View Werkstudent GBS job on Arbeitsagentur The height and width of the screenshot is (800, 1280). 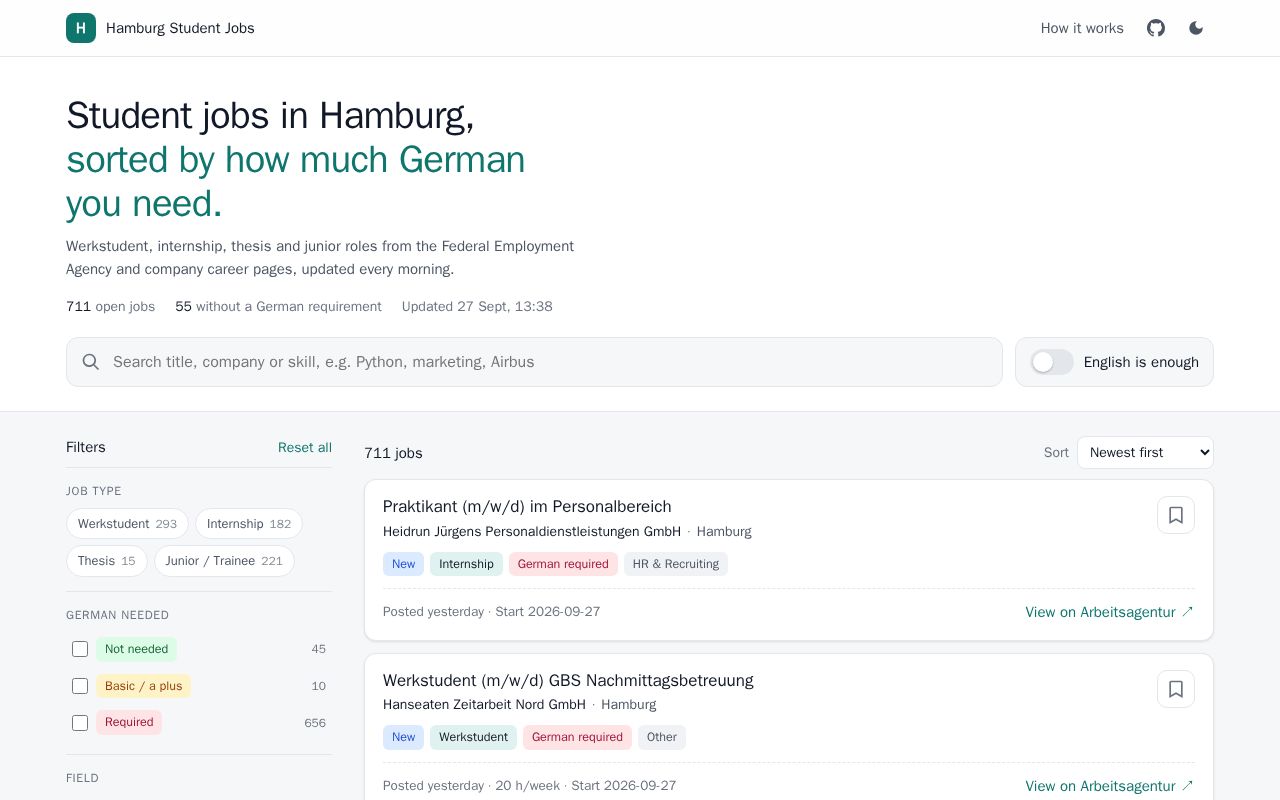(x=1109, y=786)
